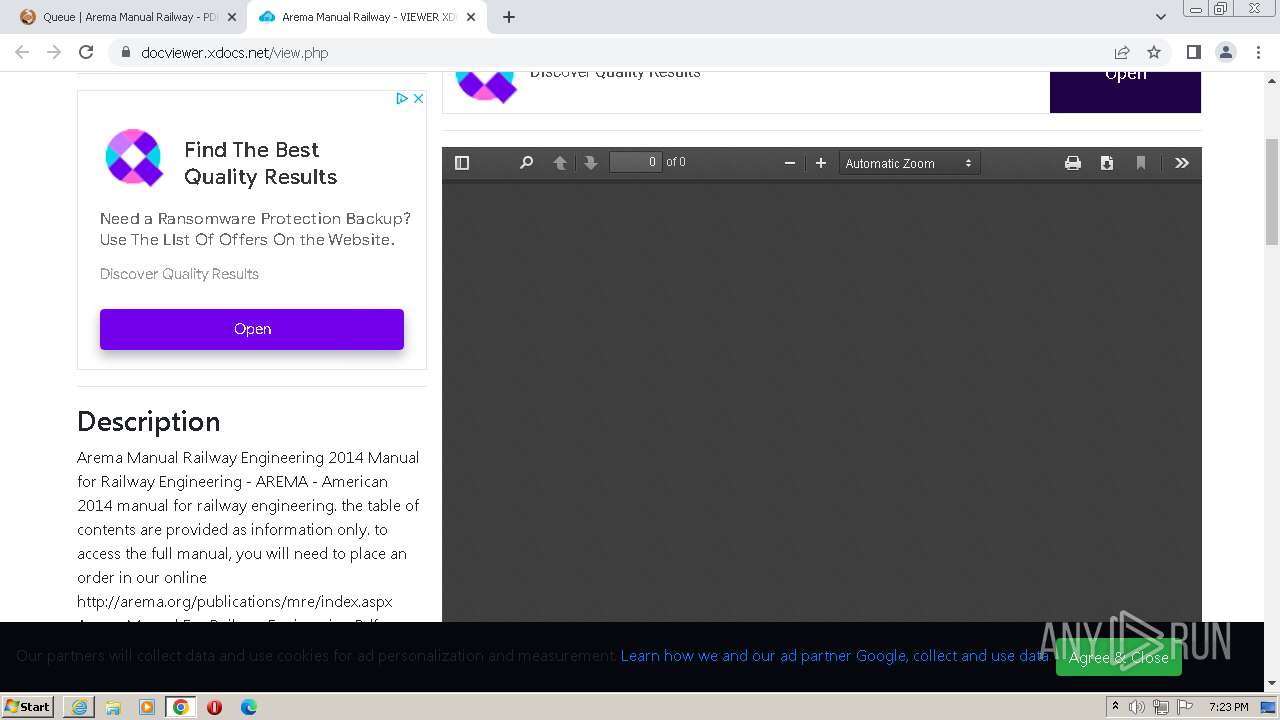
Task: Open a new browser tab
Action: pos(509,17)
